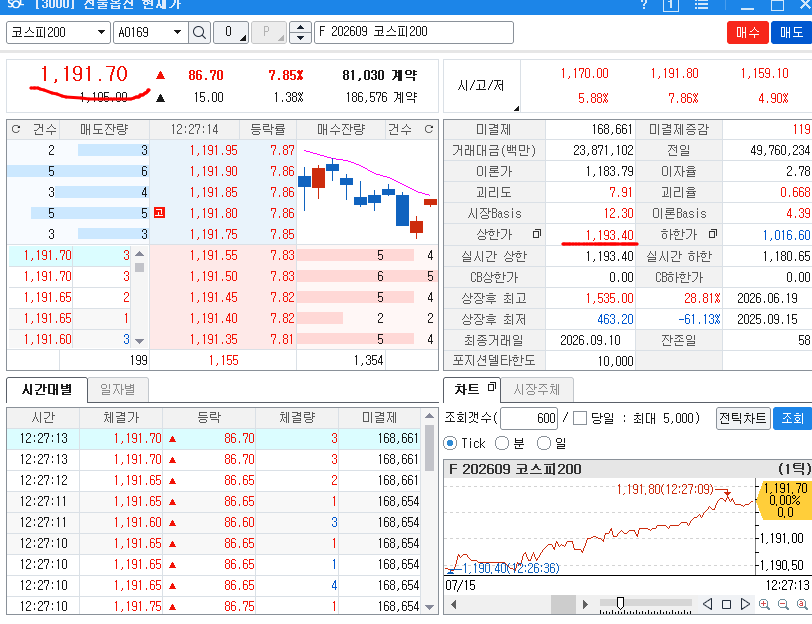
Task: Switch to the 일자별 tab
Action: pos(118,389)
